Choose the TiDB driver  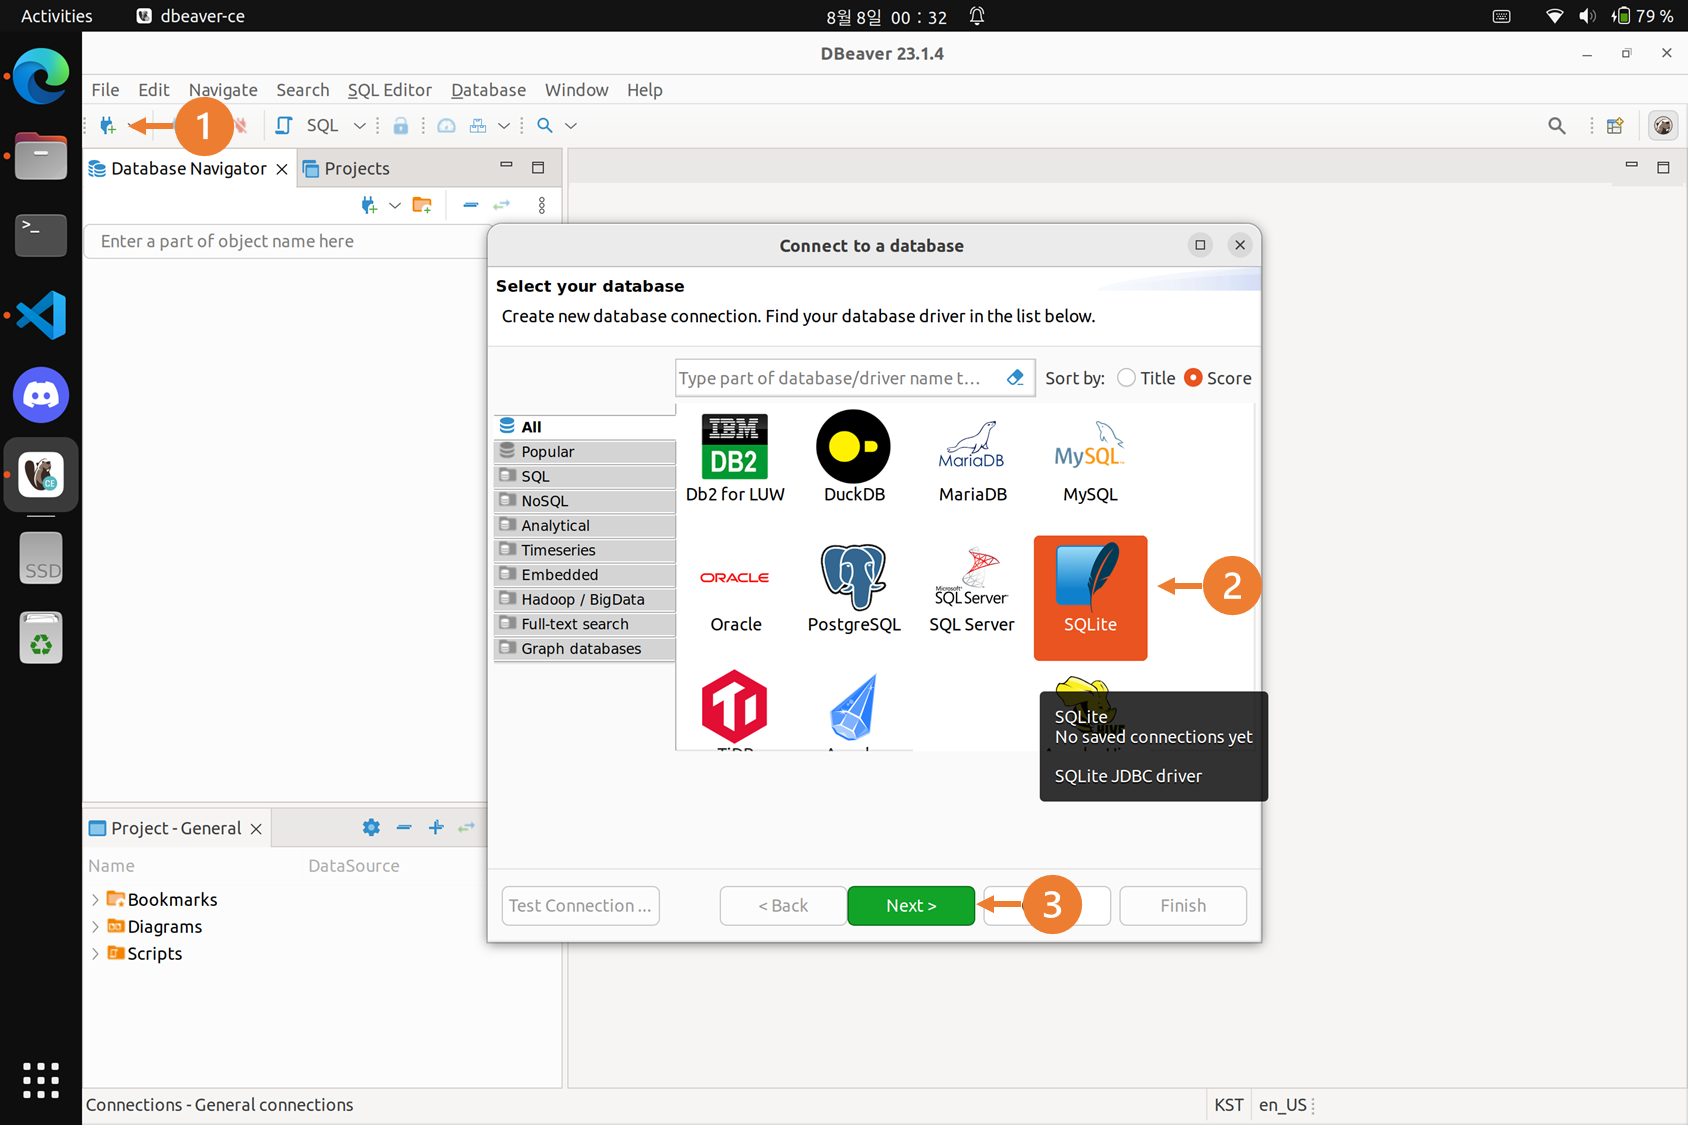[735, 710]
